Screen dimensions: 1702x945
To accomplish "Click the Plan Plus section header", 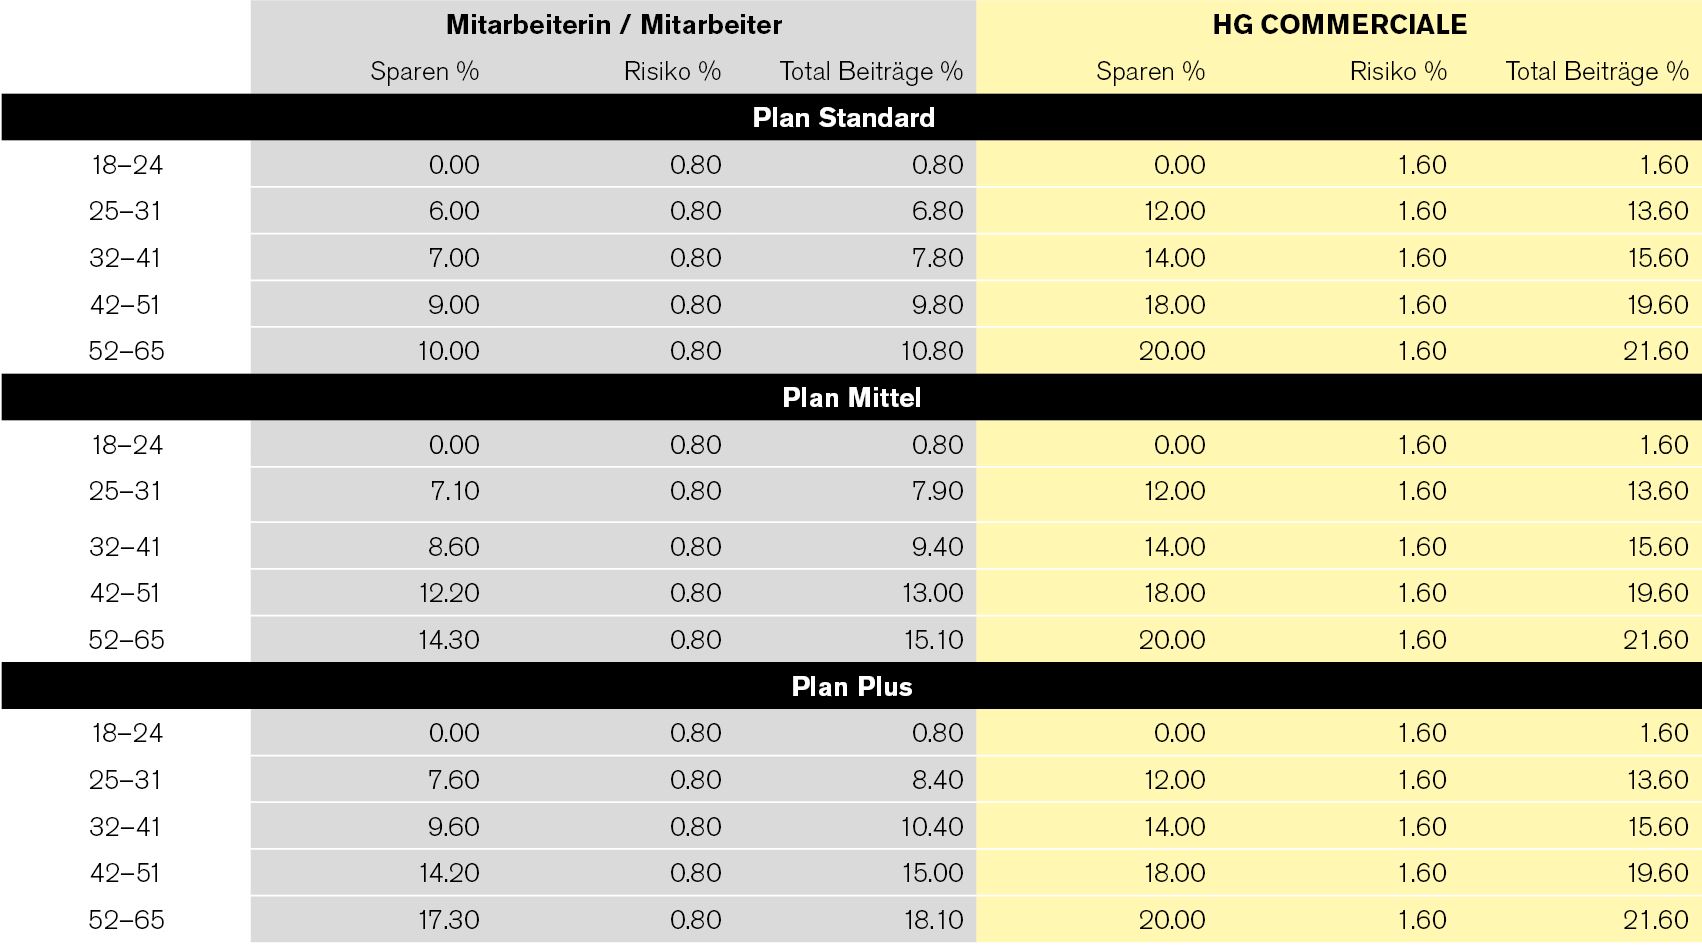I will click(851, 687).
